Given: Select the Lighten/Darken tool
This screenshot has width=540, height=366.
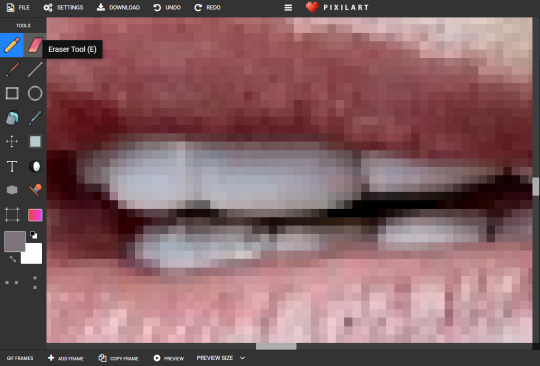Looking at the screenshot, I should click(35, 166).
